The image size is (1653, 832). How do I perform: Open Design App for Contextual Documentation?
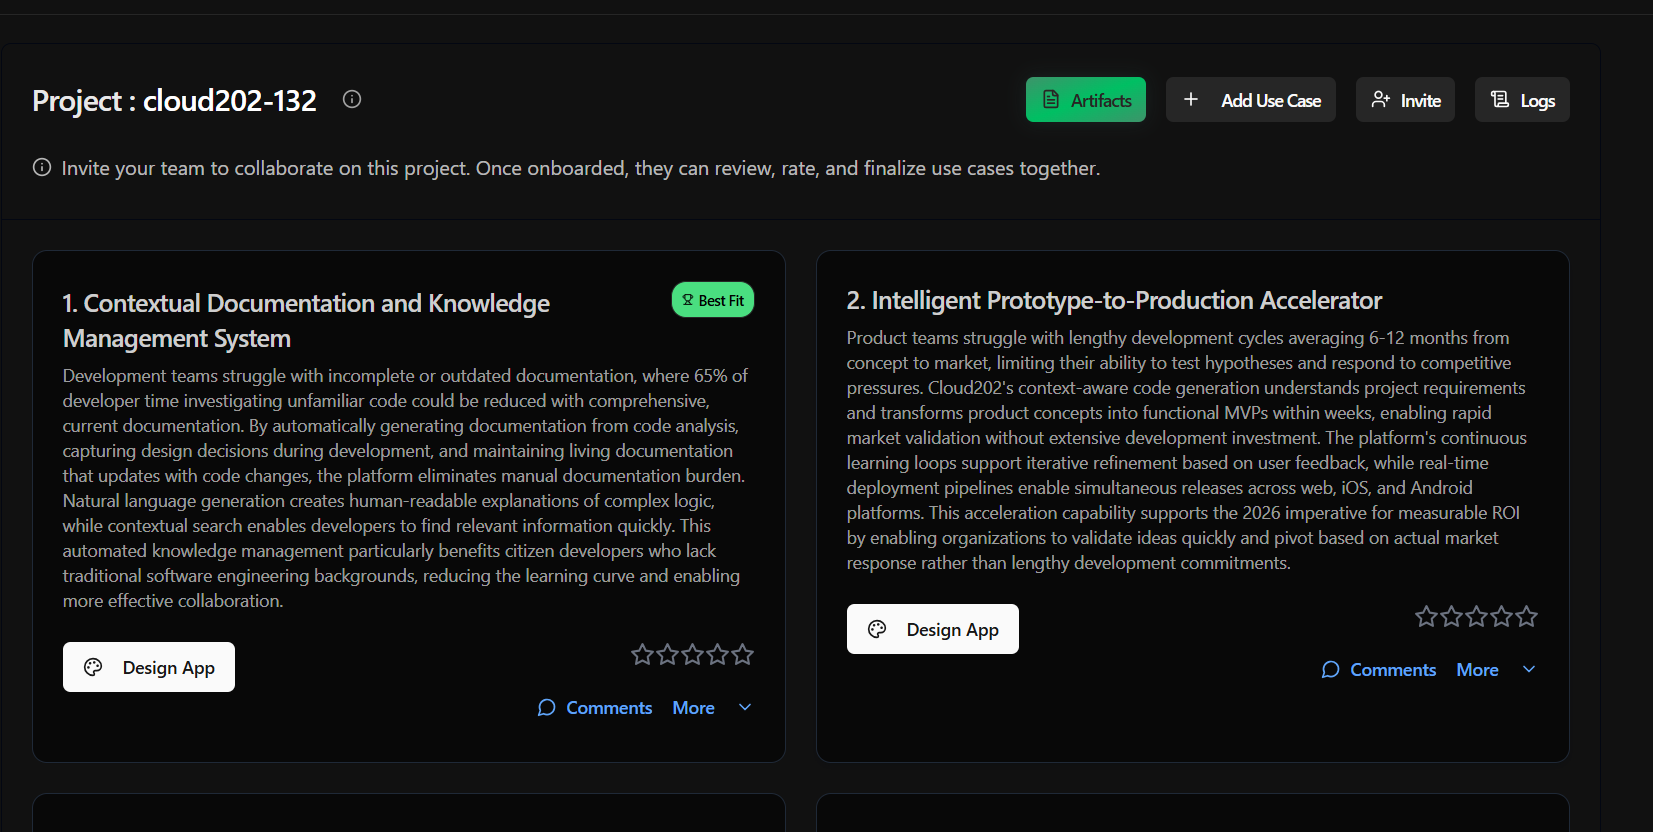(x=149, y=667)
